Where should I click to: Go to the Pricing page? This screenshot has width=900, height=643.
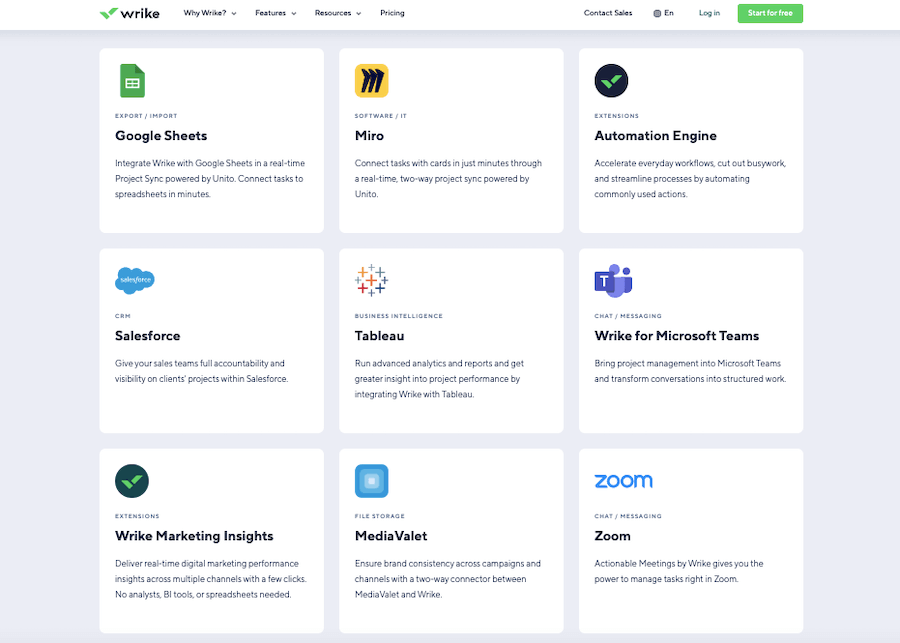click(392, 13)
